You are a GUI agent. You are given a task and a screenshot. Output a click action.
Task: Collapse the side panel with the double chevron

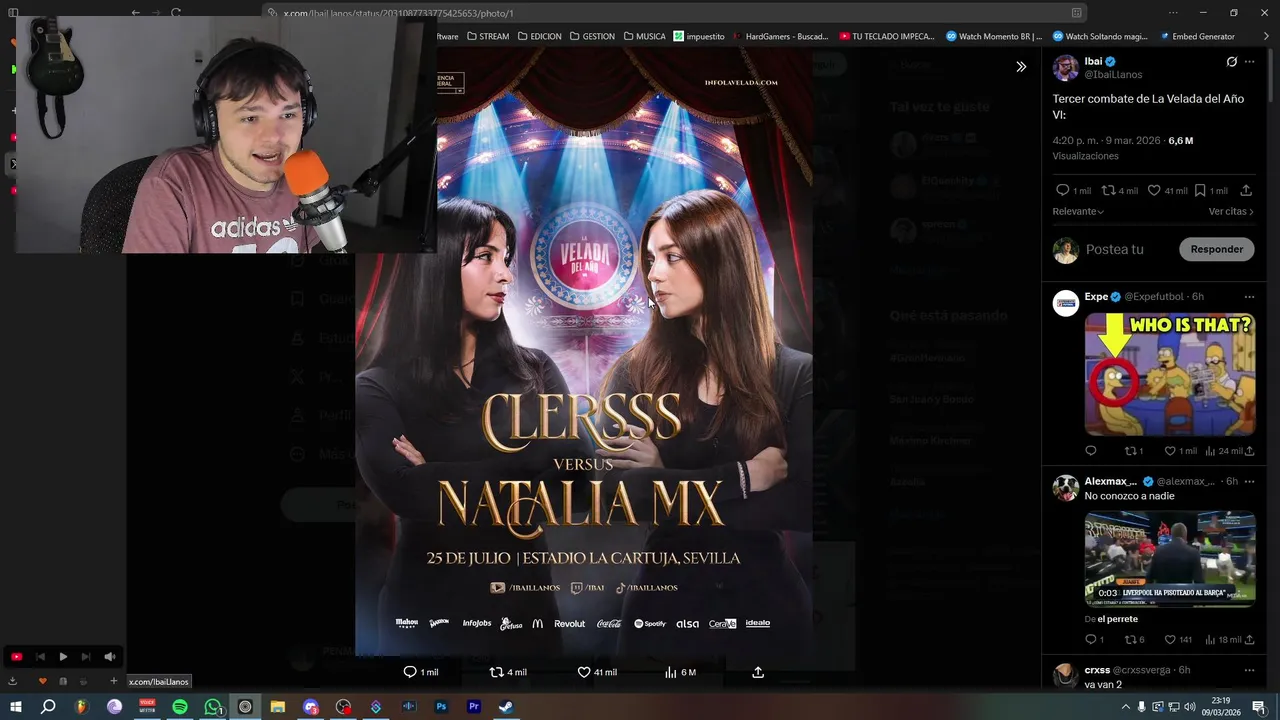click(1021, 67)
